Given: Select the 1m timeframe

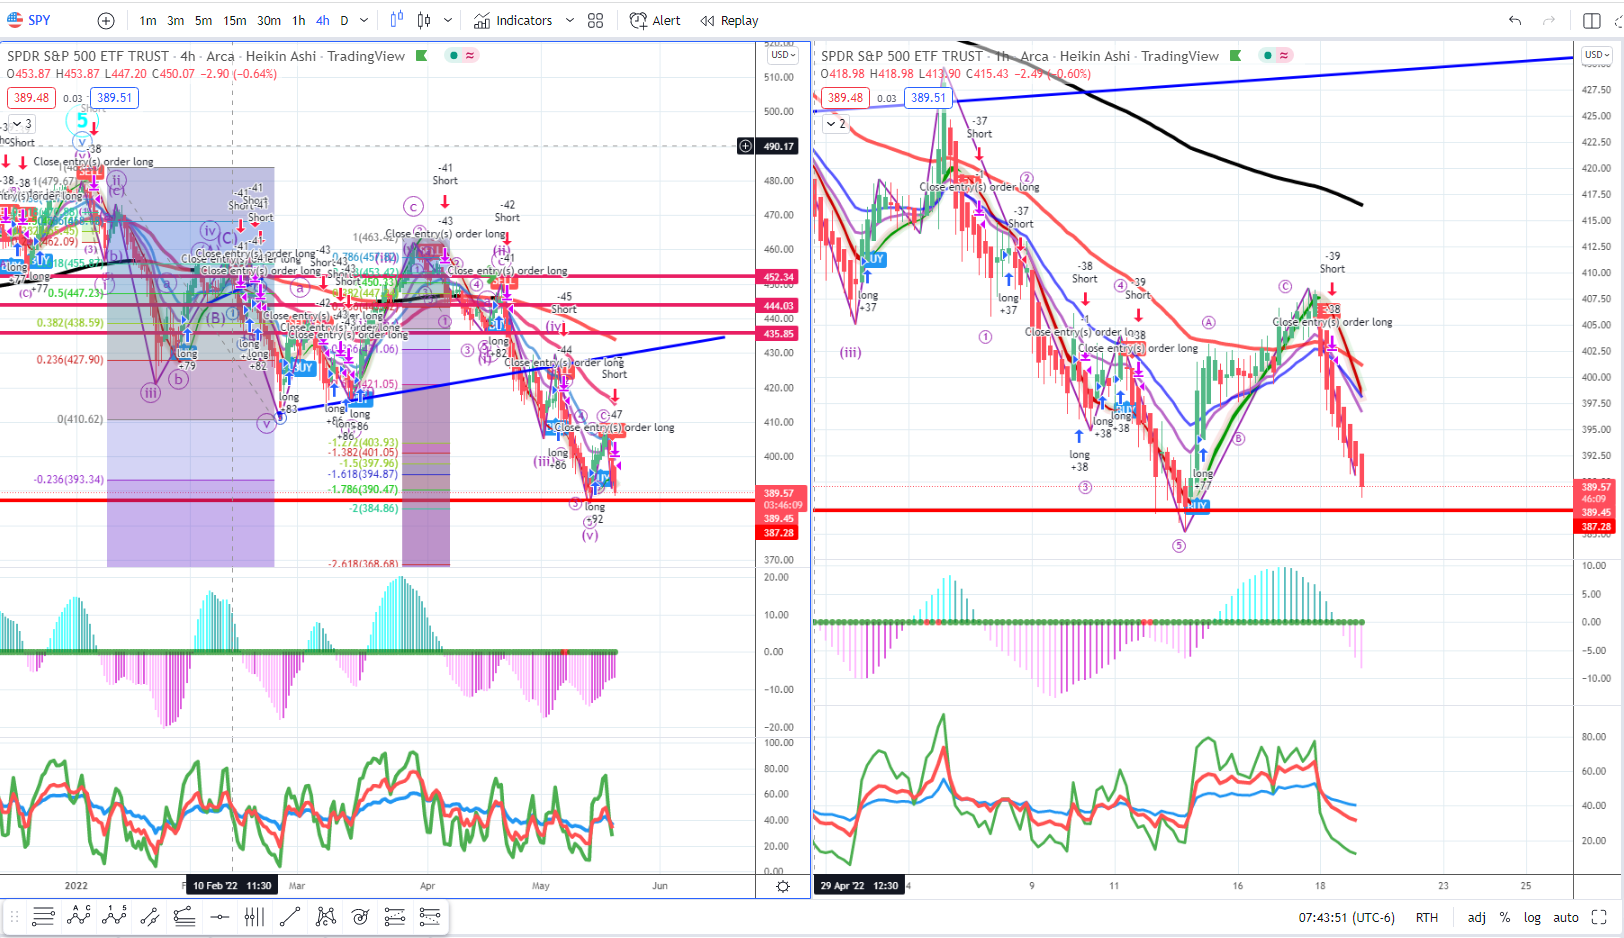Looking at the screenshot, I should coord(148,20).
